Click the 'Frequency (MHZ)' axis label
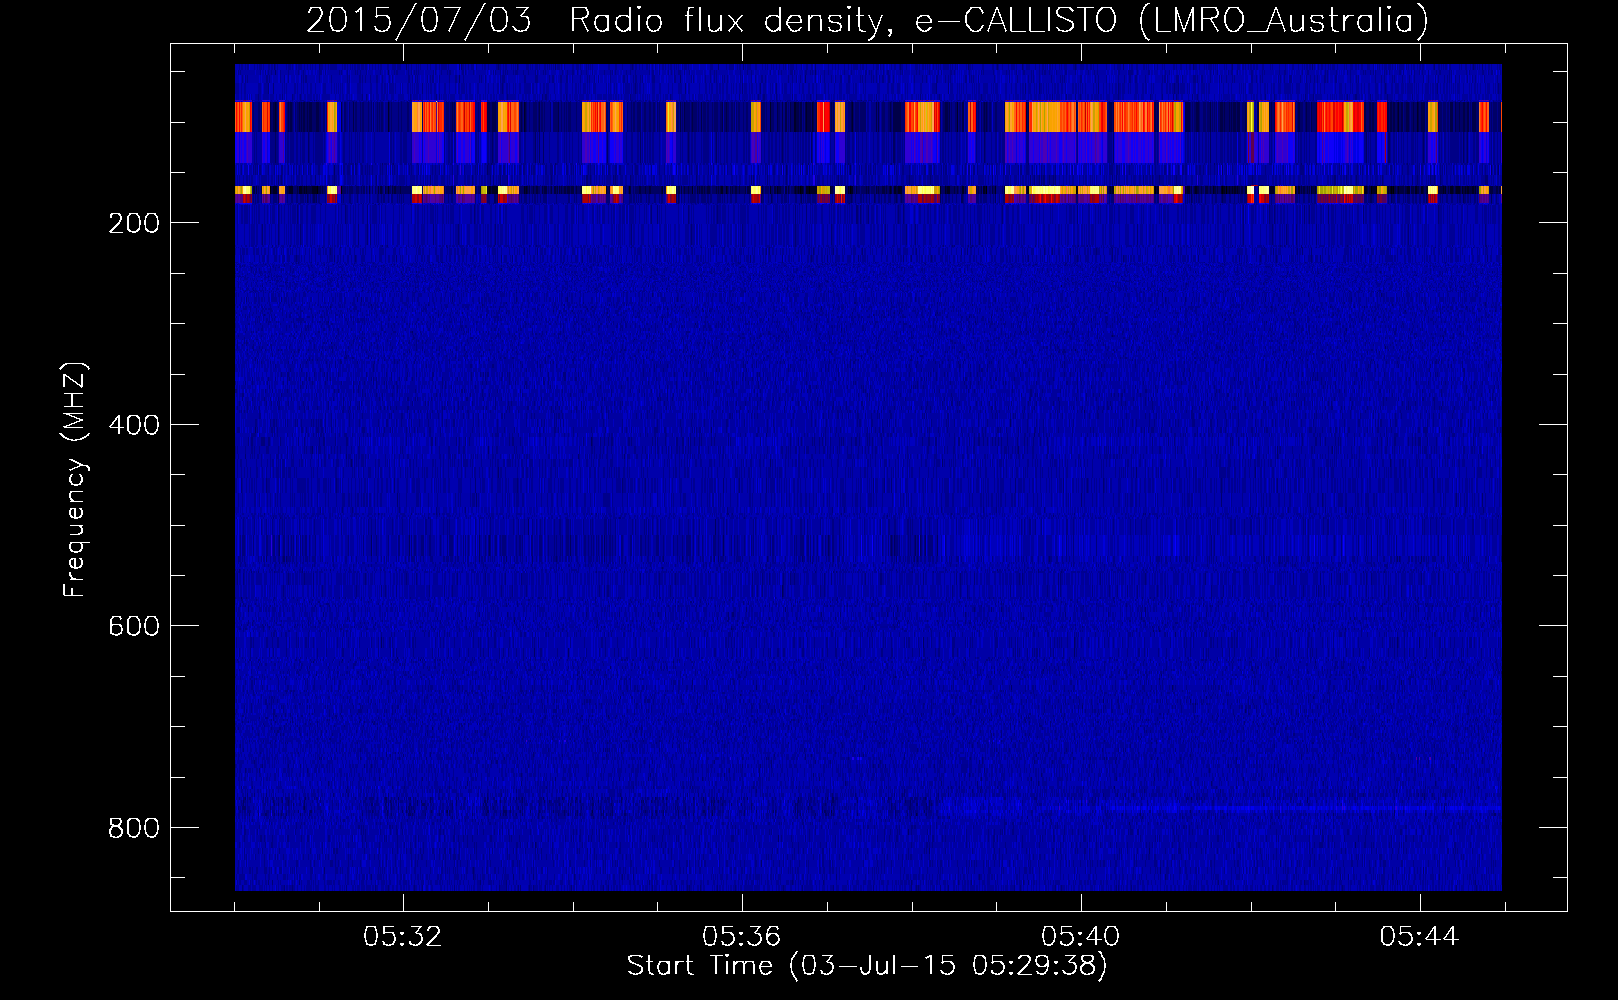Image resolution: width=1618 pixels, height=1000 pixels. [75, 479]
